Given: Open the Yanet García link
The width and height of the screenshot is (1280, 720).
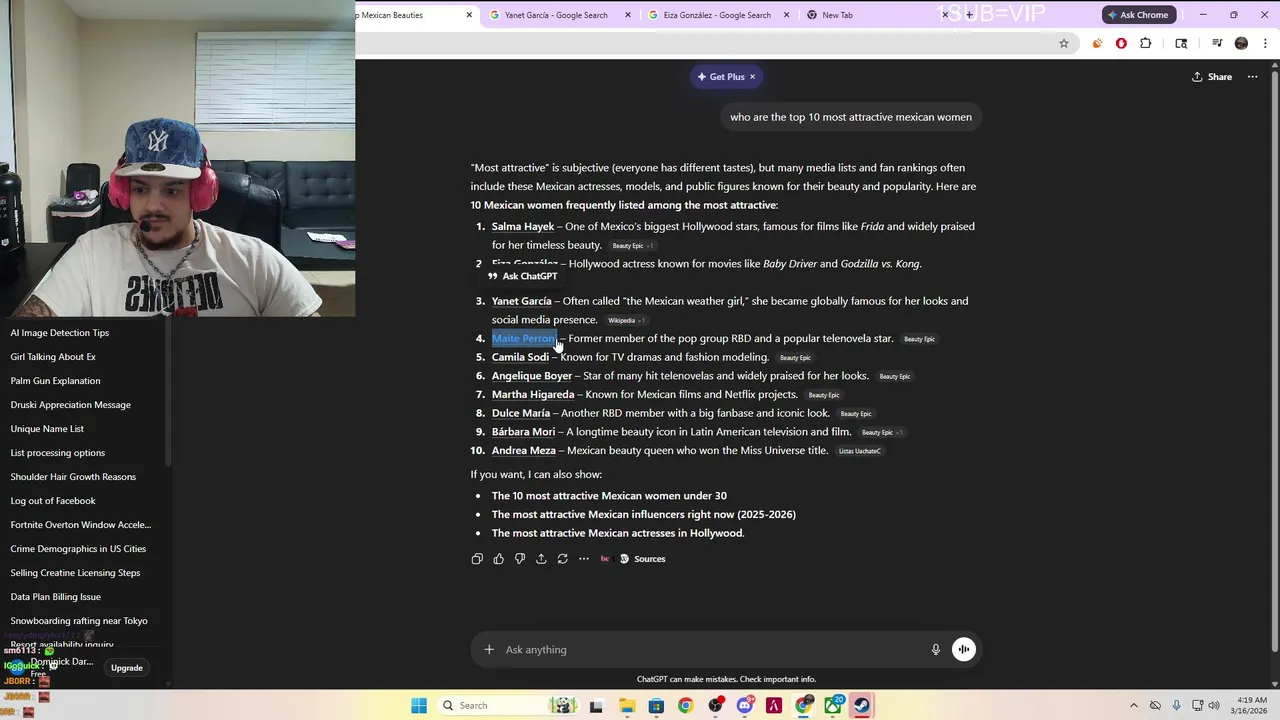Looking at the screenshot, I should (x=521, y=301).
